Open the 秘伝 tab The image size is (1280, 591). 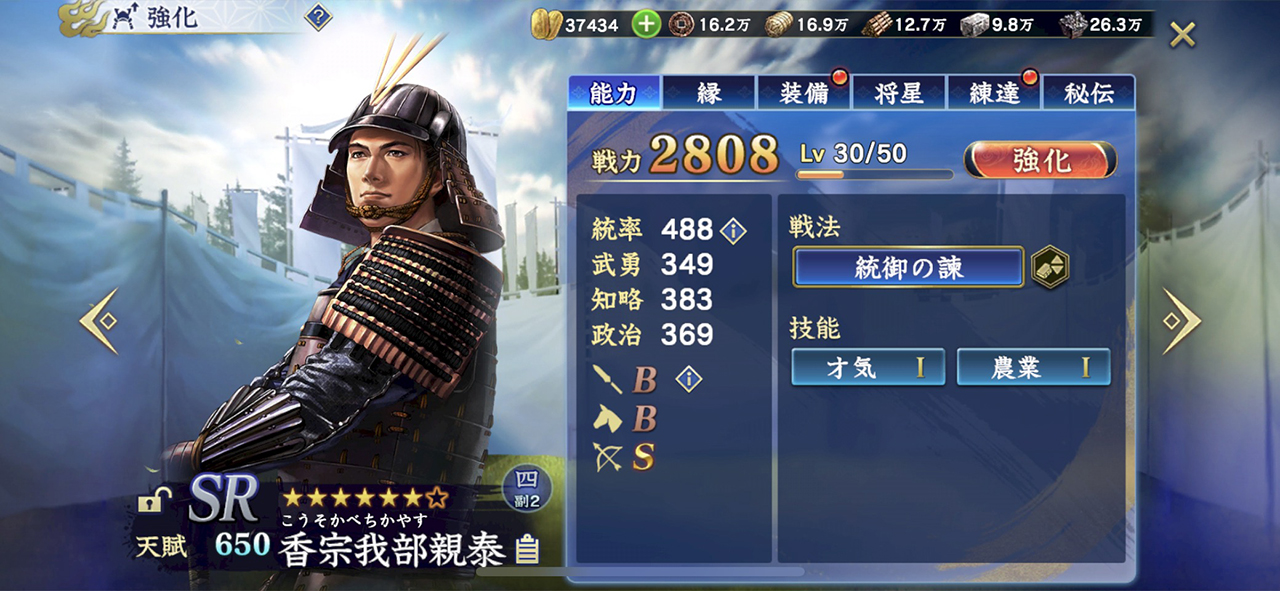tap(1089, 93)
